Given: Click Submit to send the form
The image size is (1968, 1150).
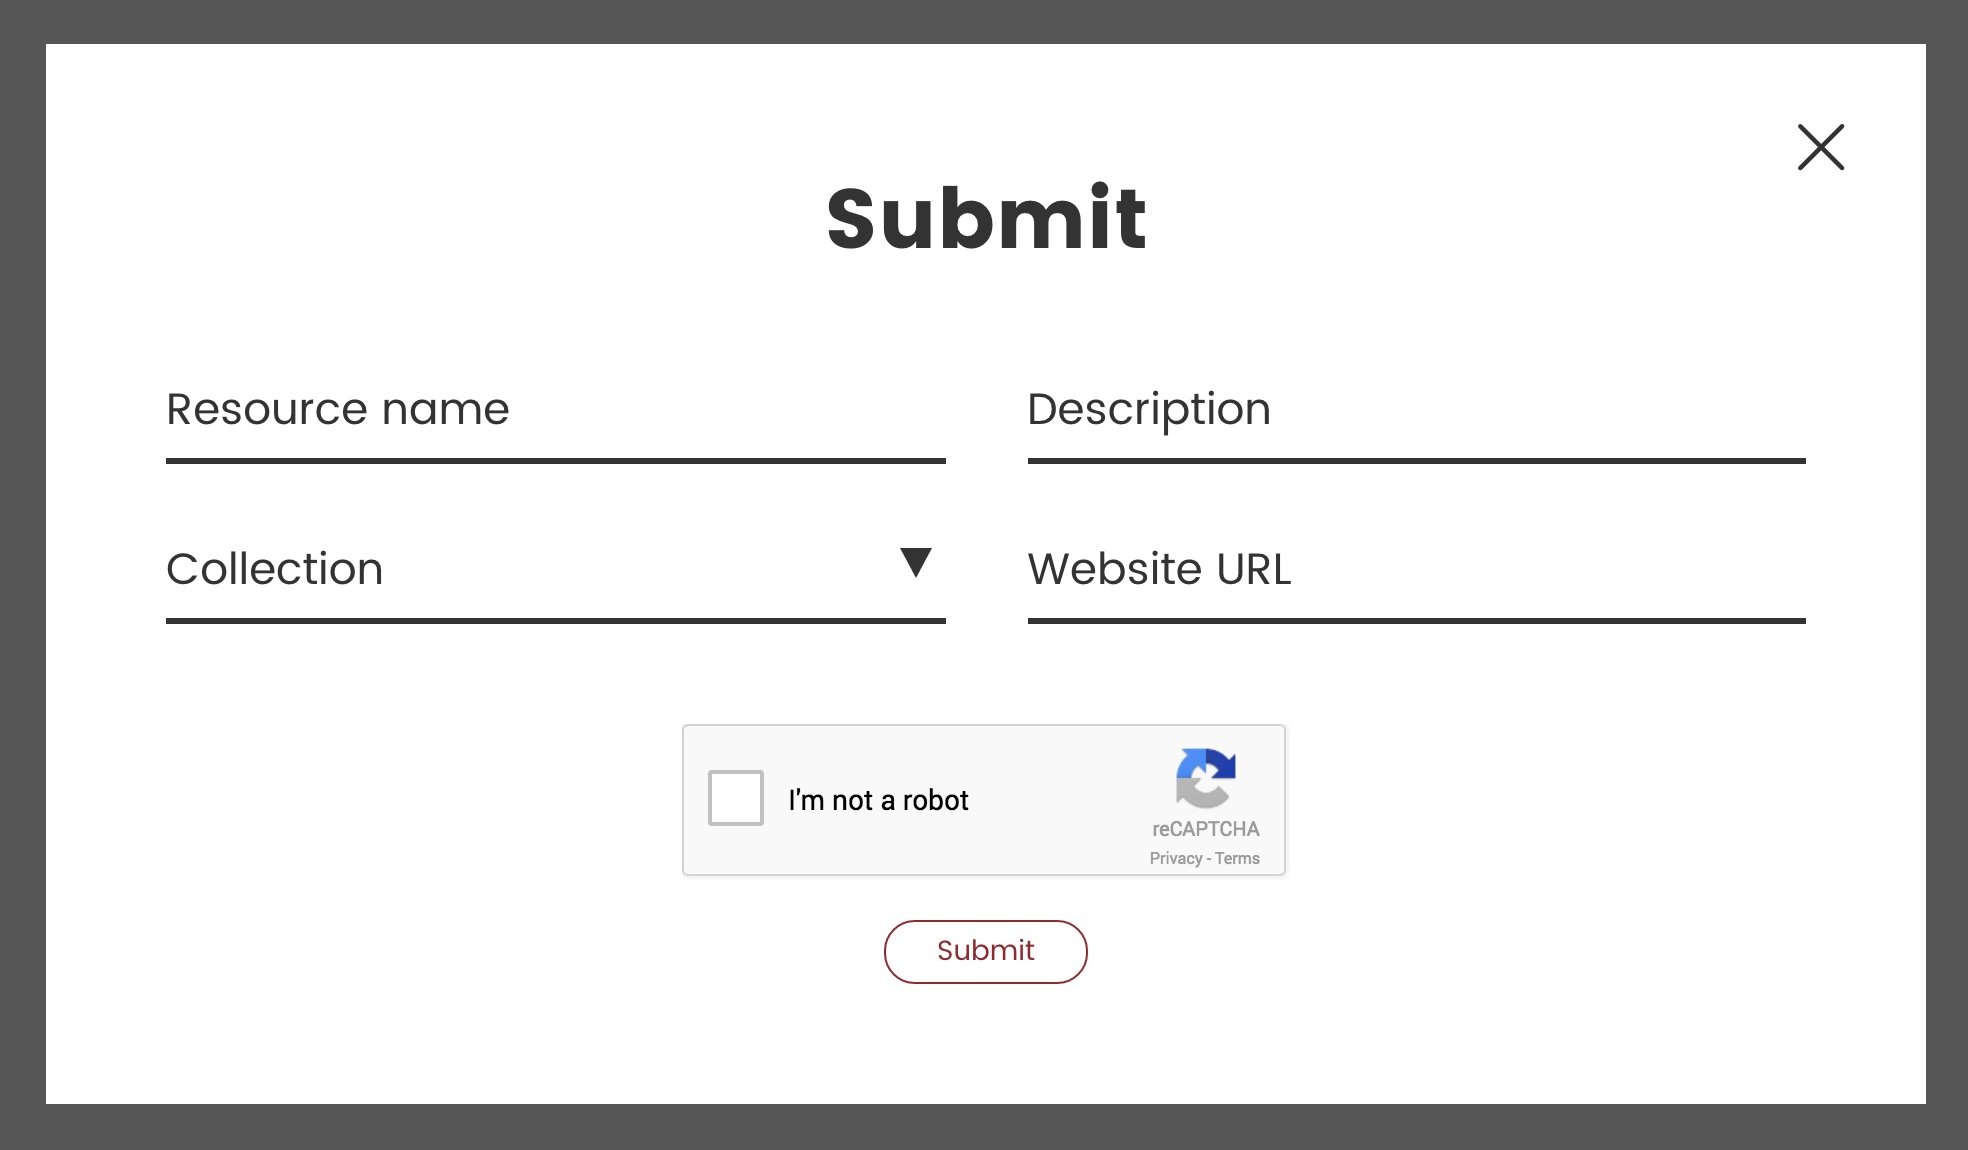Looking at the screenshot, I should point(984,951).
